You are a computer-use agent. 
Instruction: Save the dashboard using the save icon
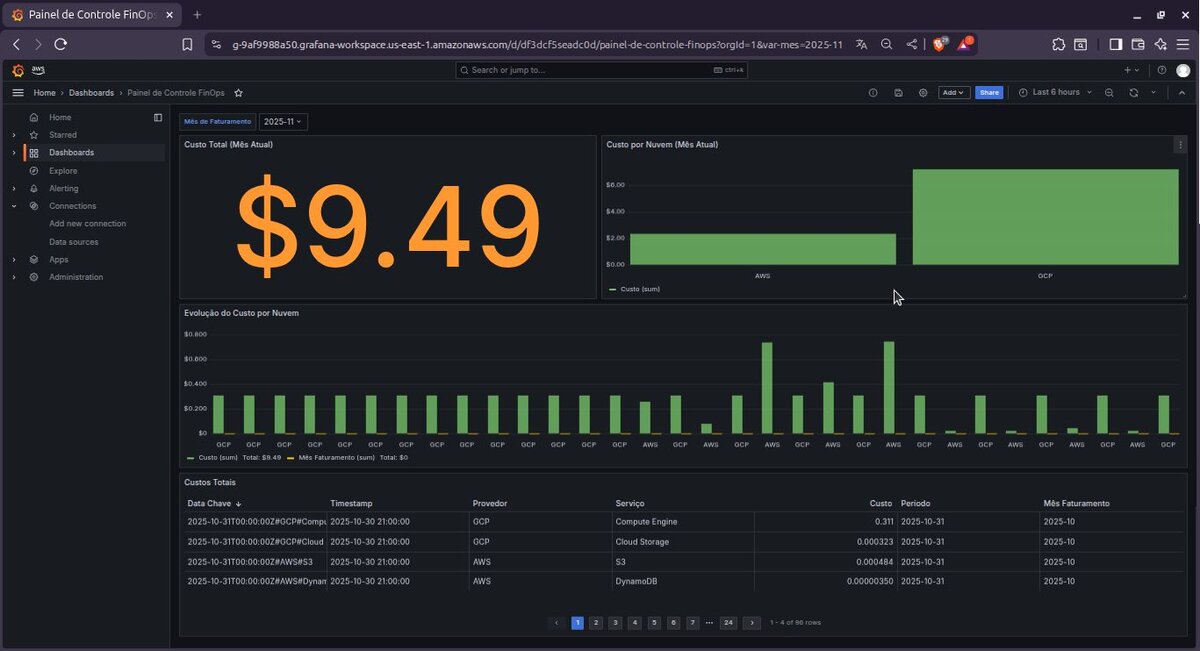click(898, 92)
